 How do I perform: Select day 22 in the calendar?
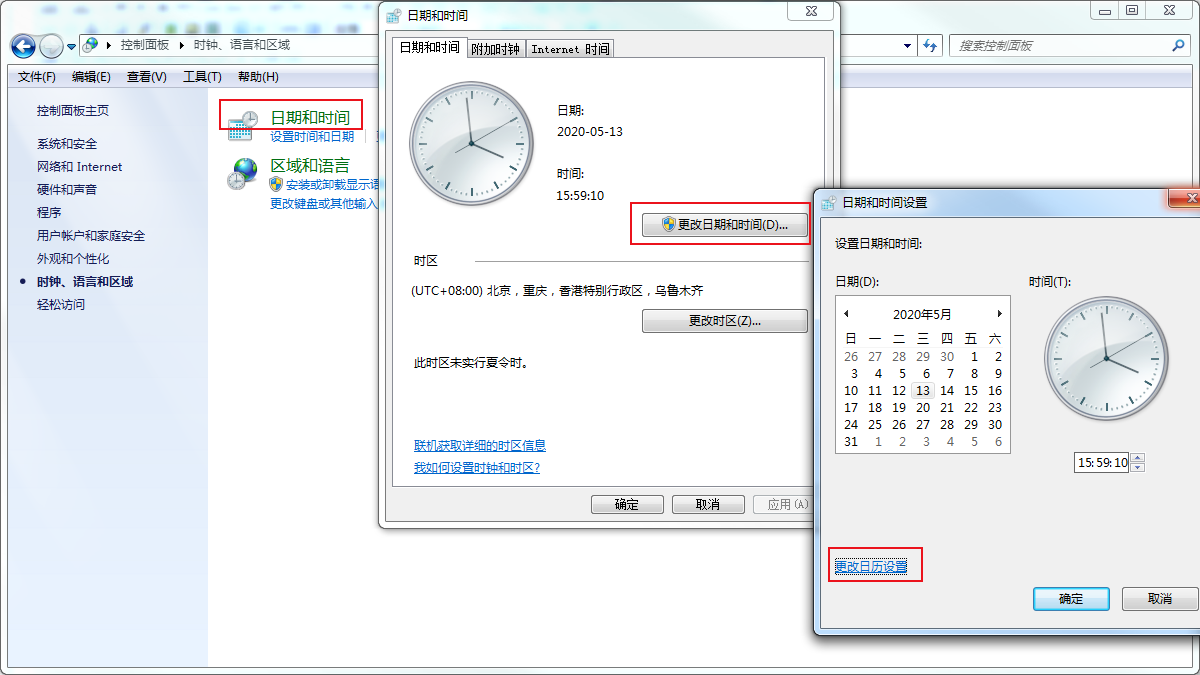pyautogui.click(x=971, y=408)
